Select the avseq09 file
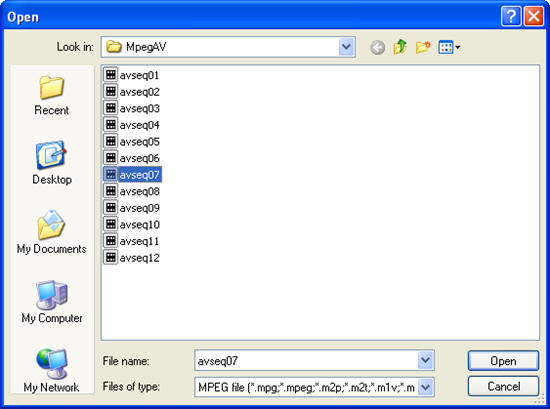 pyautogui.click(x=132, y=208)
